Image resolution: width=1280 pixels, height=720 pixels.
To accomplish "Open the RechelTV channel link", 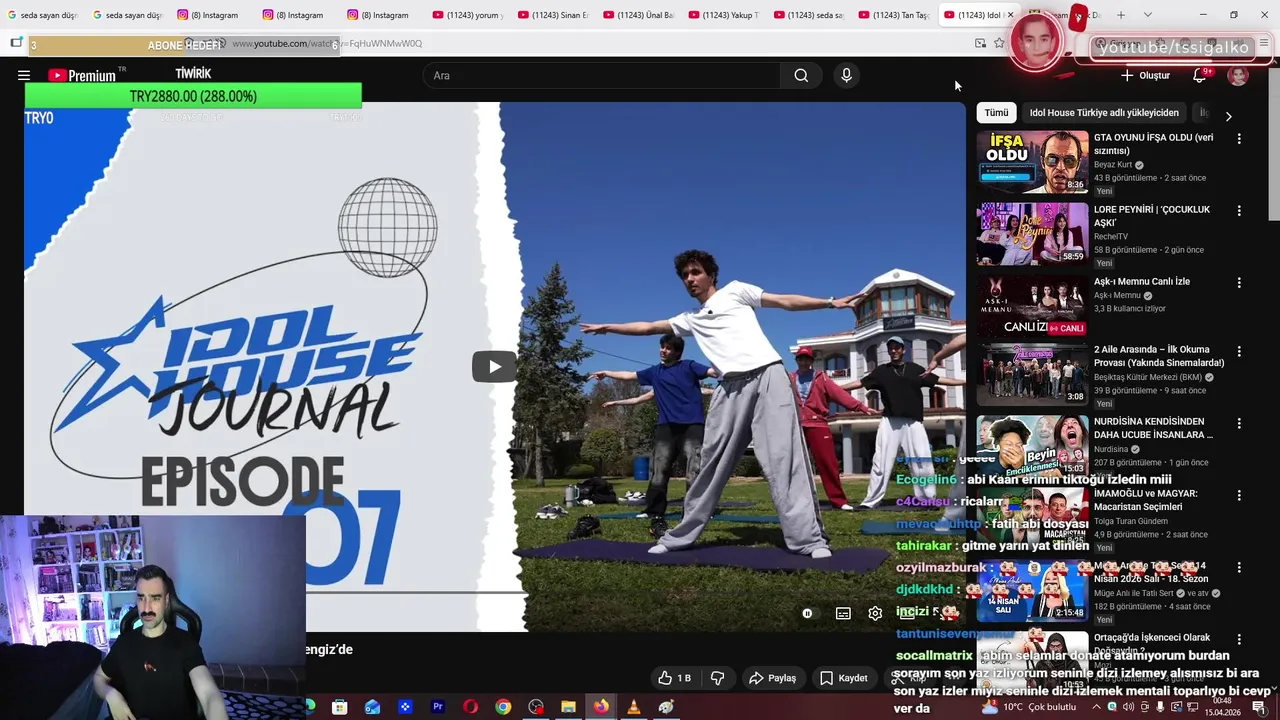I will 1111,237.
